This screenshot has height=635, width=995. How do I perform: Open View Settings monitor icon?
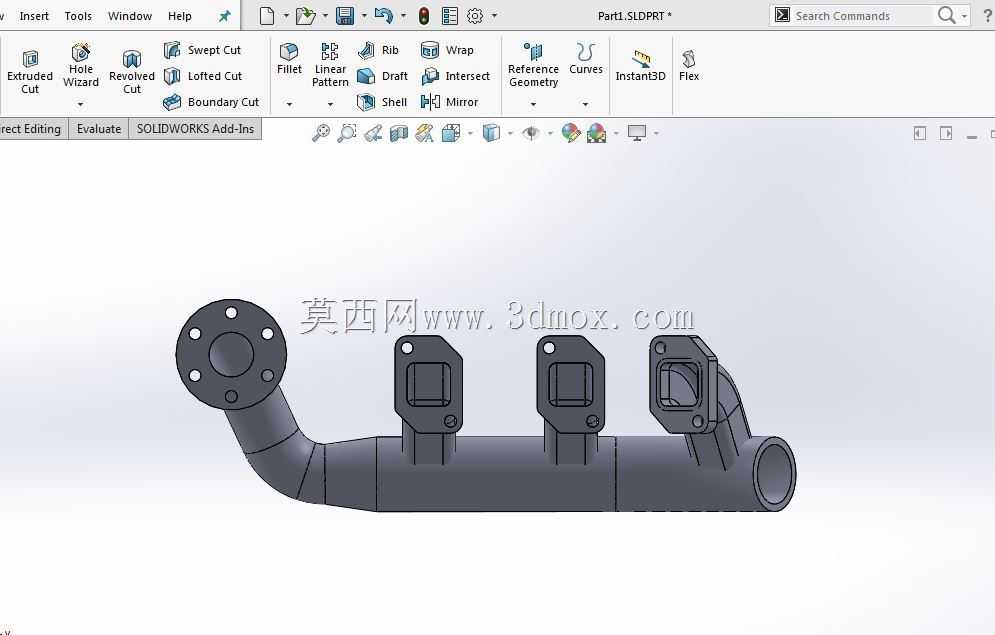pyautogui.click(x=636, y=133)
